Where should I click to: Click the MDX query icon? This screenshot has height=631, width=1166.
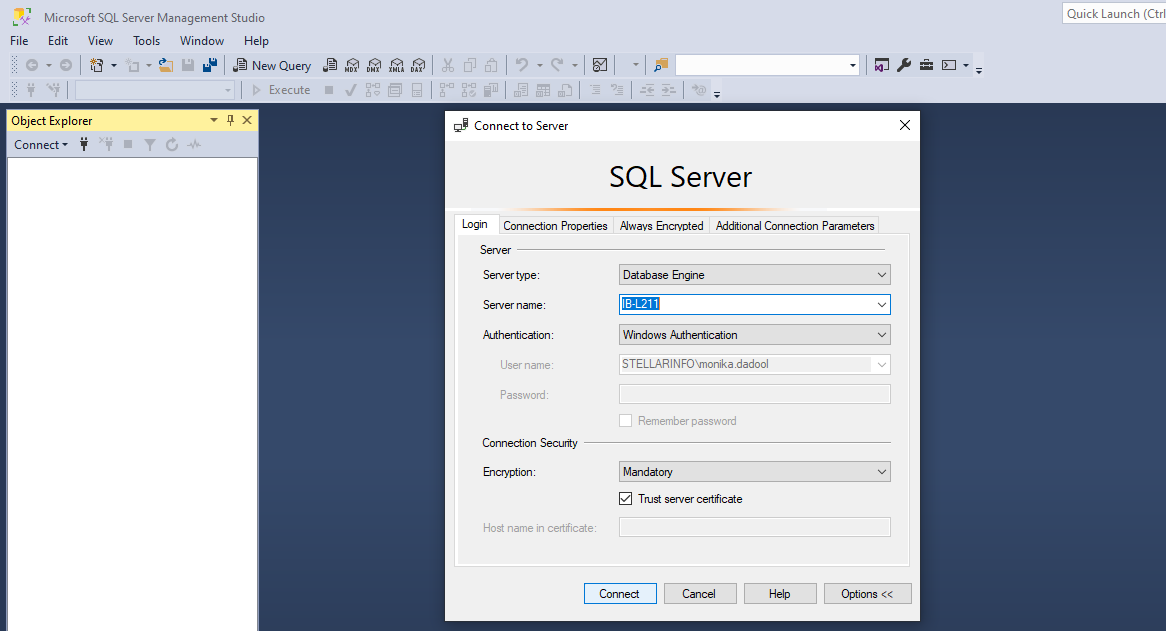pos(352,65)
